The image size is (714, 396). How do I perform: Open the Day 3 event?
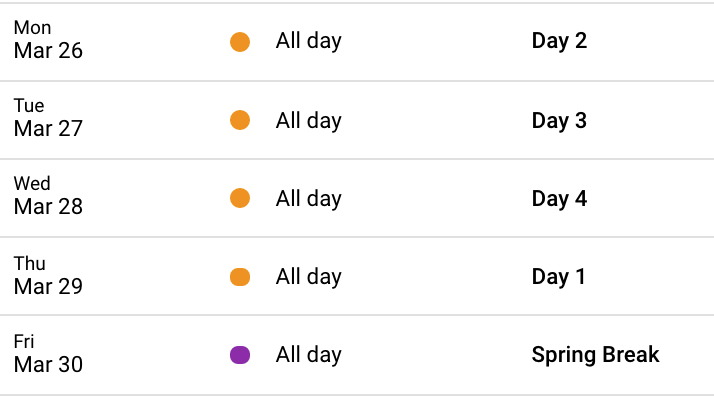[559, 121]
